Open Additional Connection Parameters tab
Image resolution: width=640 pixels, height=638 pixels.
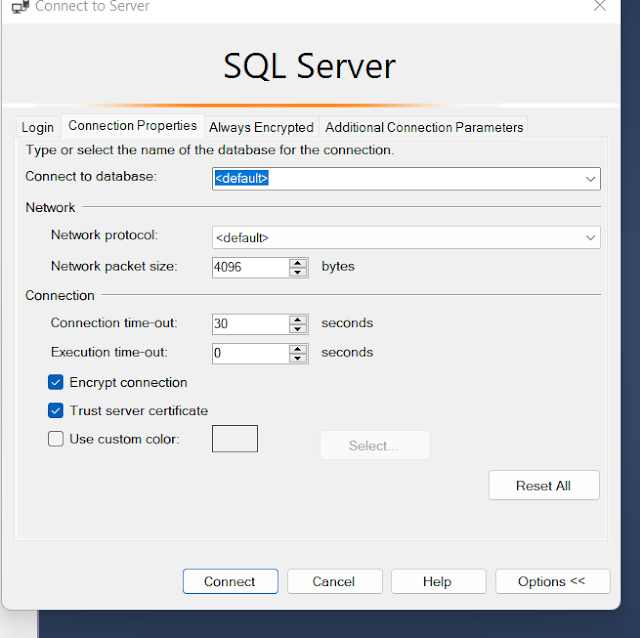tap(424, 127)
